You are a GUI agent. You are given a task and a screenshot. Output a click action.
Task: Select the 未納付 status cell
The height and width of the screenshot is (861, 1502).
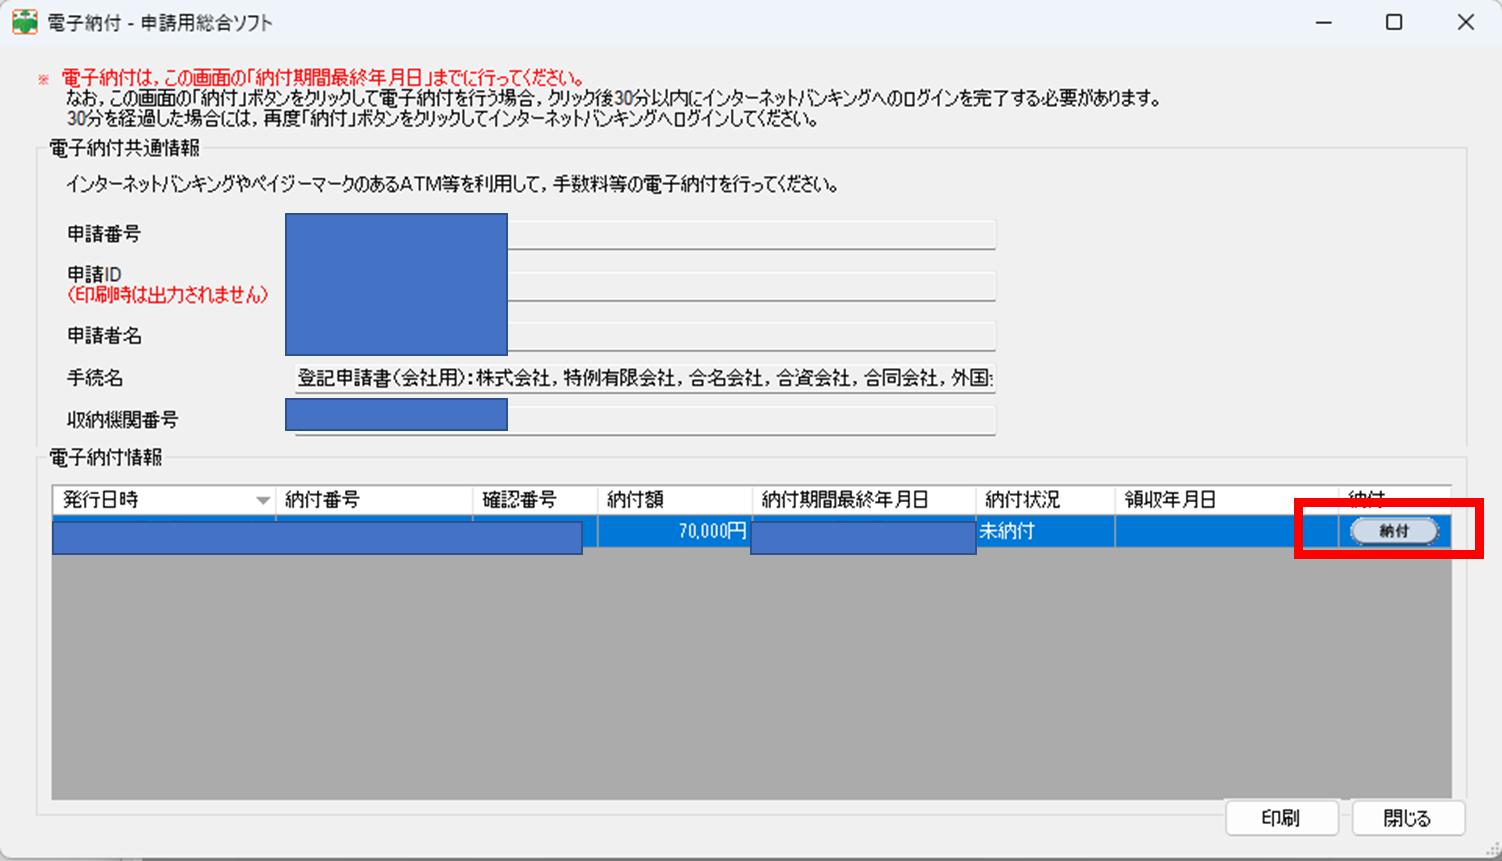pyautogui.click(x=1046, y=531)
